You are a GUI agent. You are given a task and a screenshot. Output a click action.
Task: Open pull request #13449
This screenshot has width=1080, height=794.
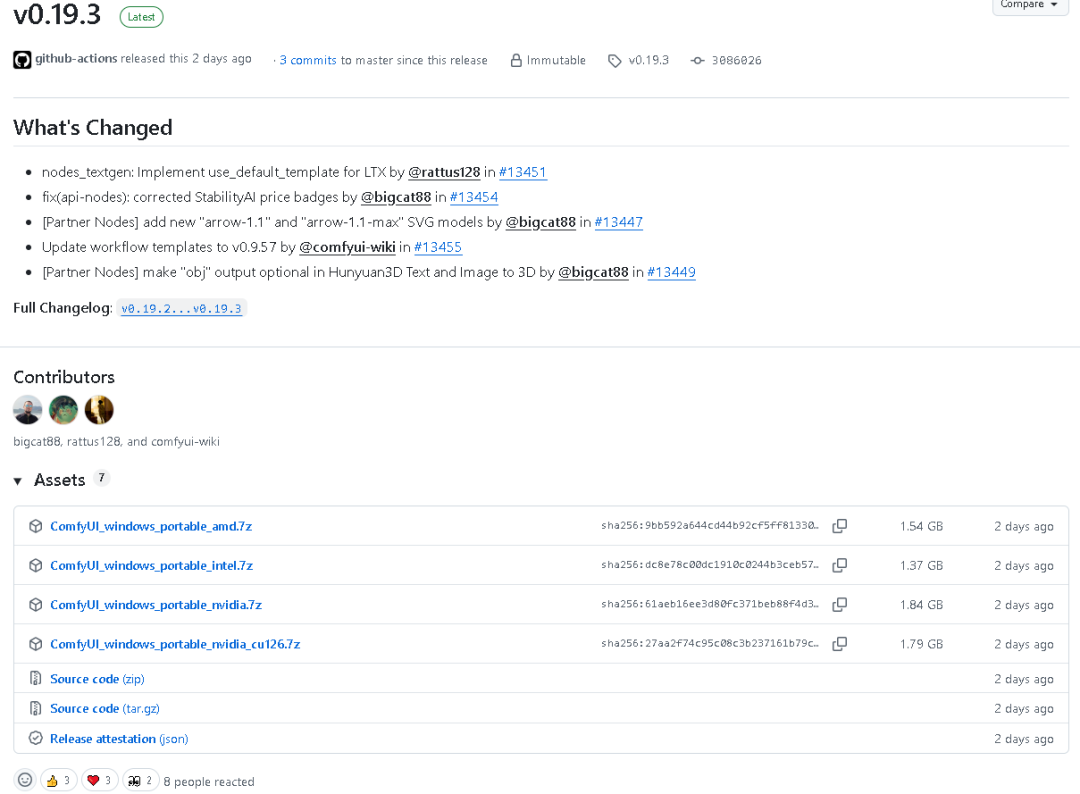(672, 272)
